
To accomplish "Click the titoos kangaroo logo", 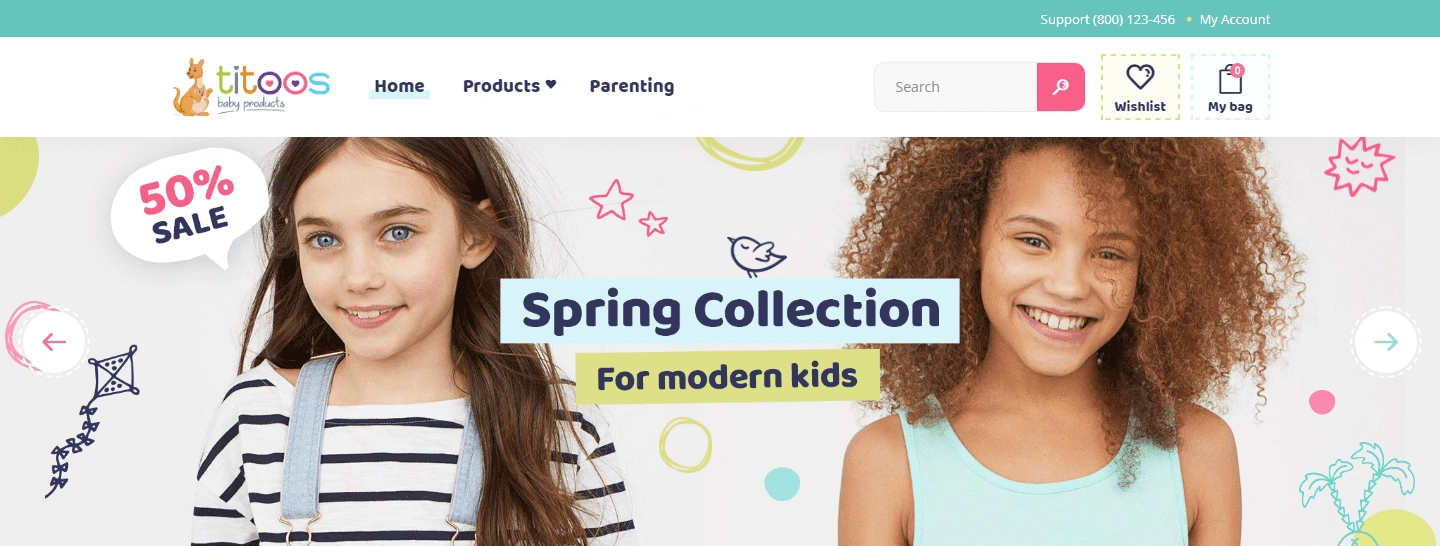I will coord(251,87).
